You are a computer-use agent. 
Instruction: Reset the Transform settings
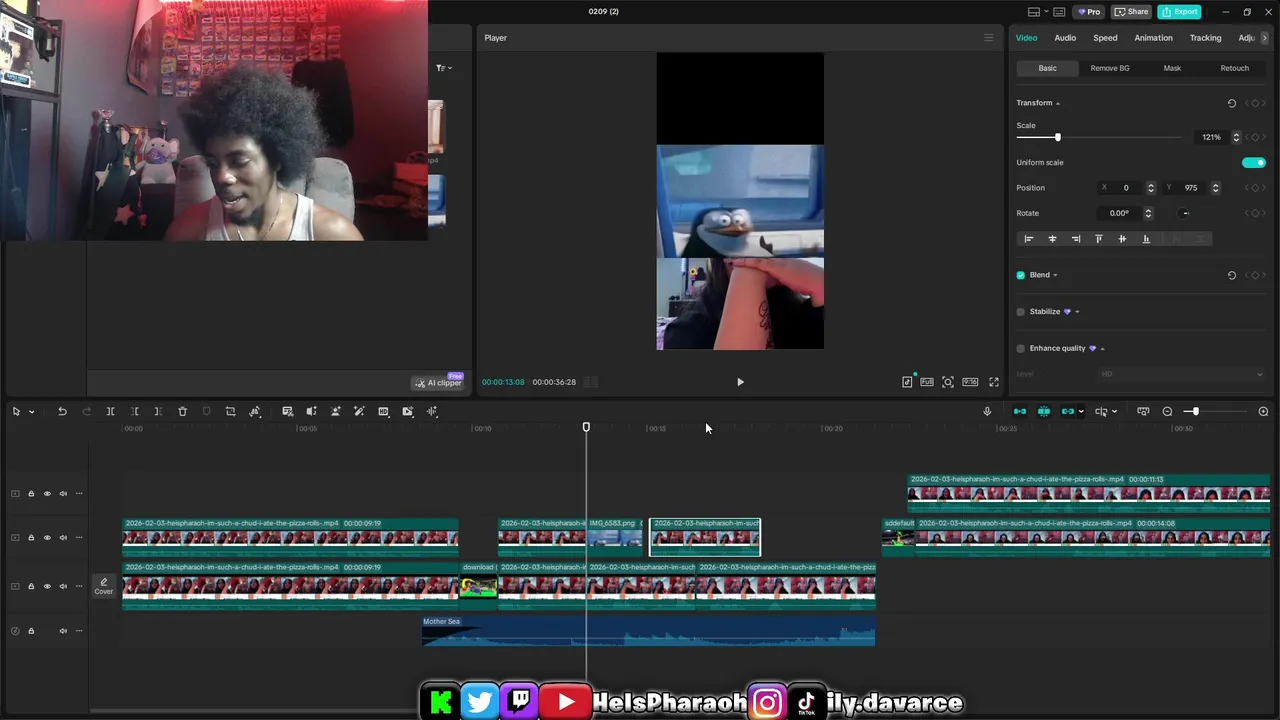pyautogui.click(x=1231, y=103)
